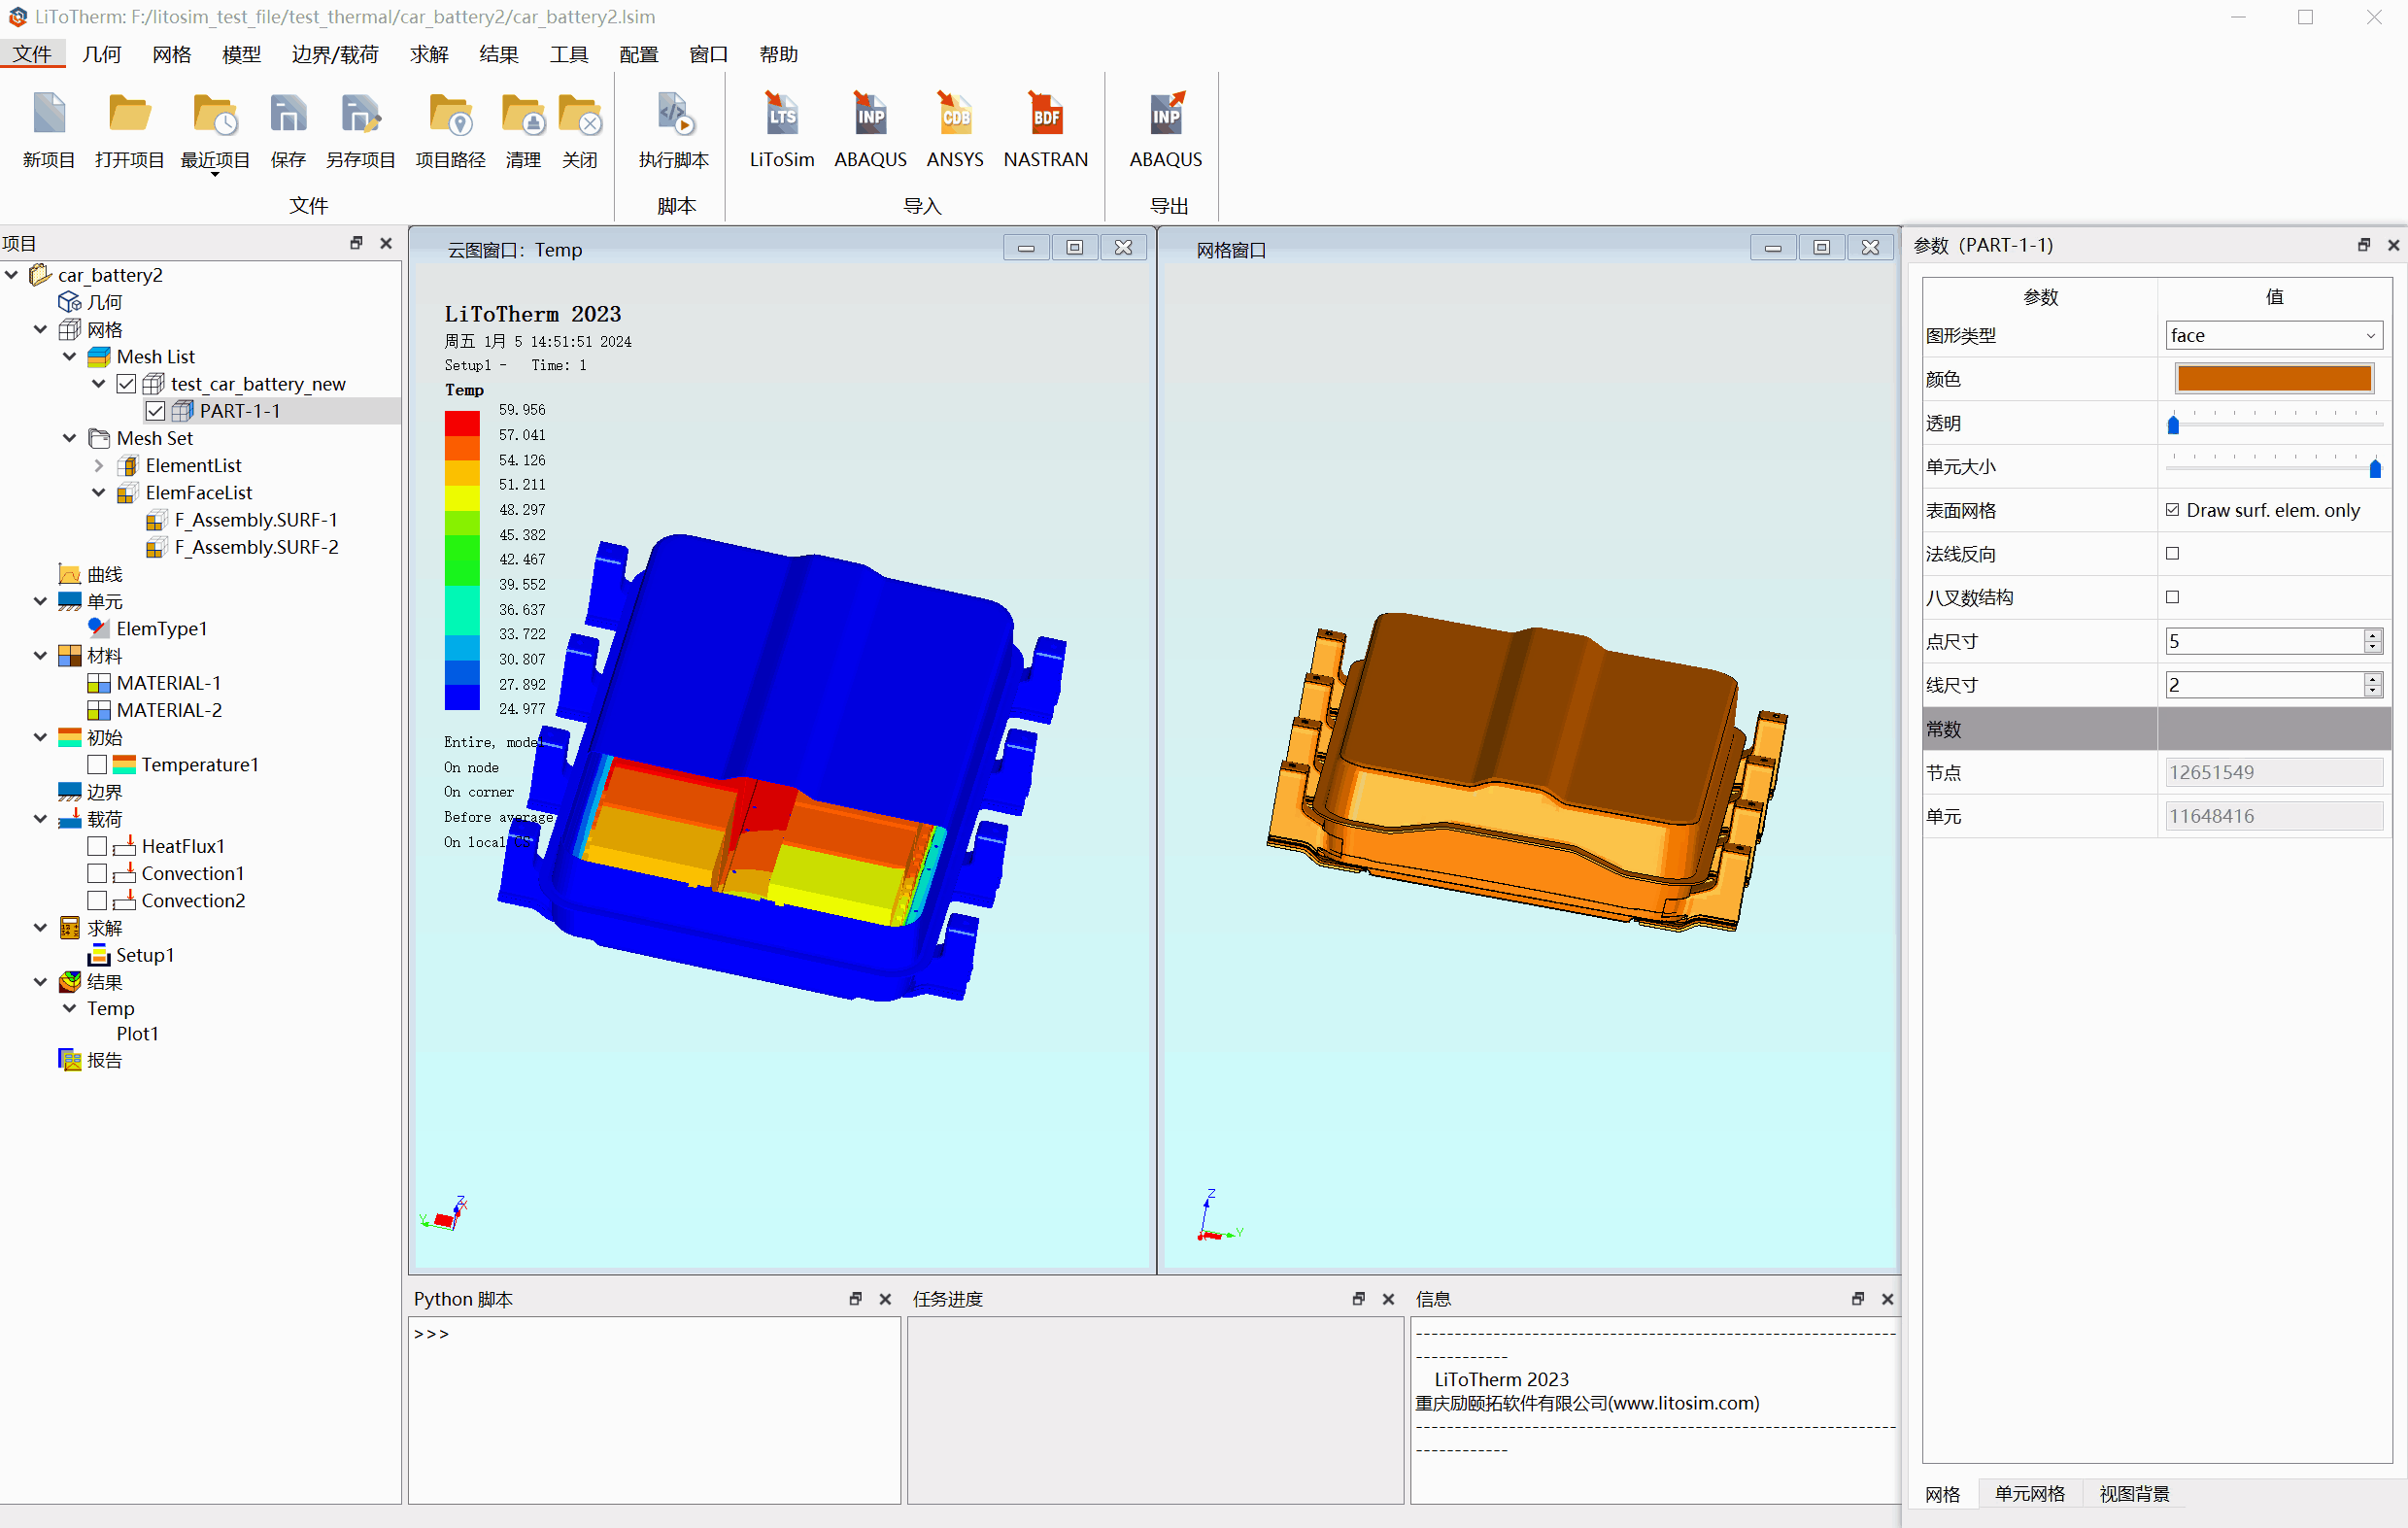The width and height of the screenshot is (2408, 1528).
Task: Click the ElemType1 item icon
Action: [x=99, y=628]
